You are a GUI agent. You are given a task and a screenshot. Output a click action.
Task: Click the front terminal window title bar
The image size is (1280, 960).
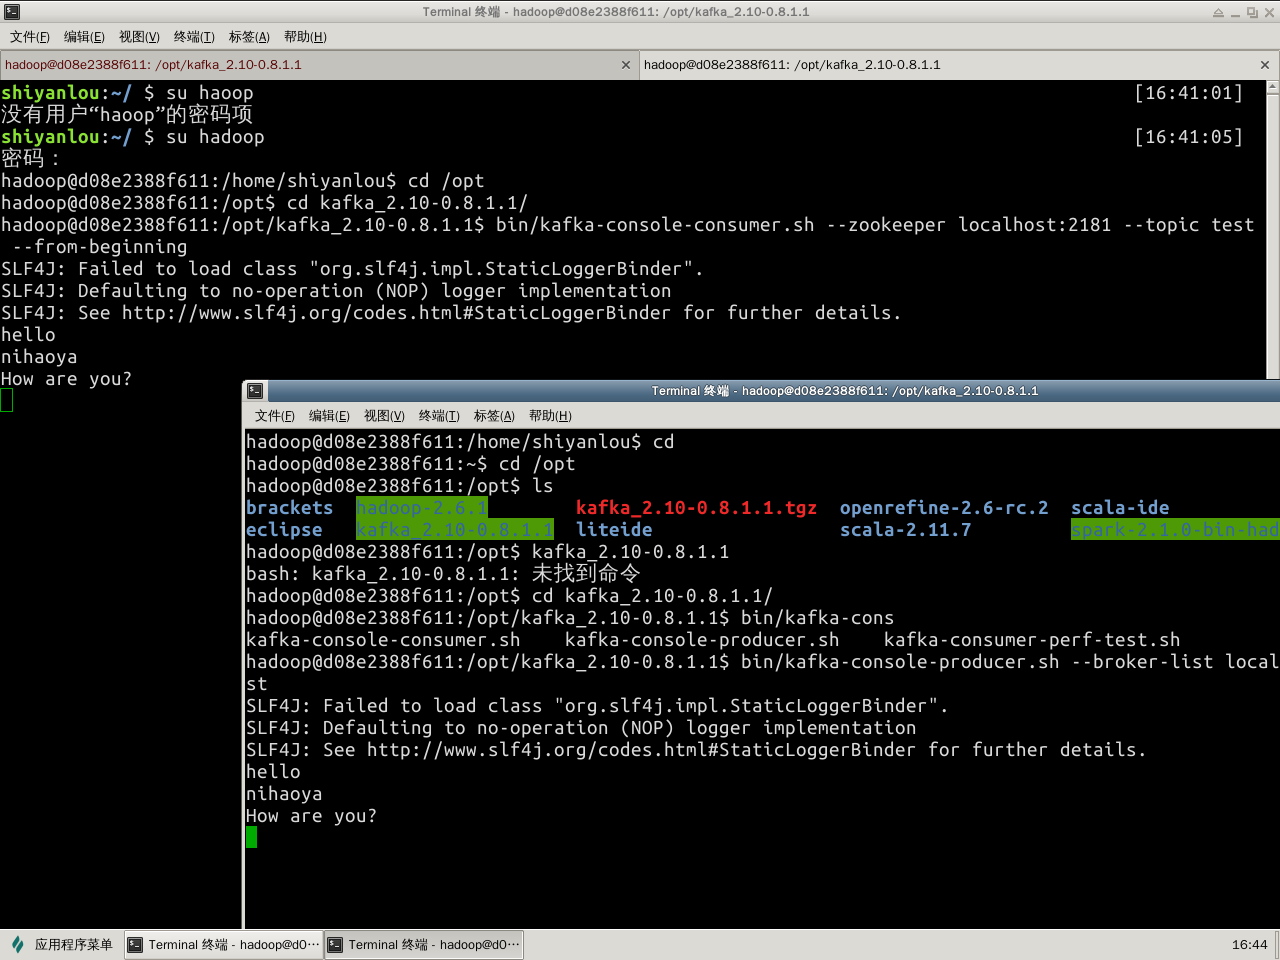tap(760, 391)
